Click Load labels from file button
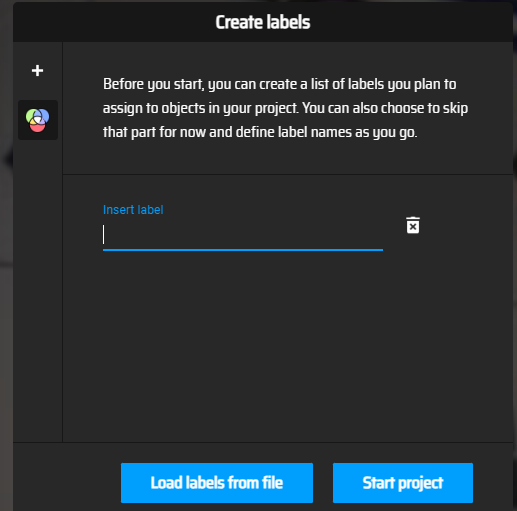517x511 pixels. pos(217,482)
